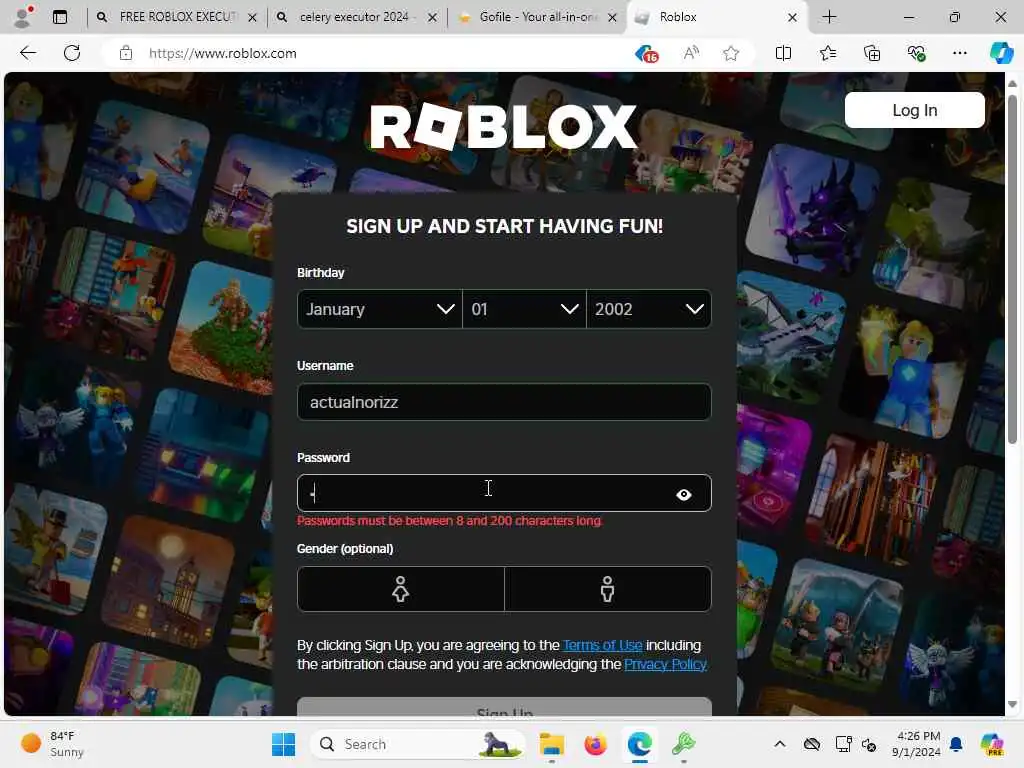This screenshot has height=768, width=1024.
Task: Open the birthday month dropdown showing January
Action: 379,309
